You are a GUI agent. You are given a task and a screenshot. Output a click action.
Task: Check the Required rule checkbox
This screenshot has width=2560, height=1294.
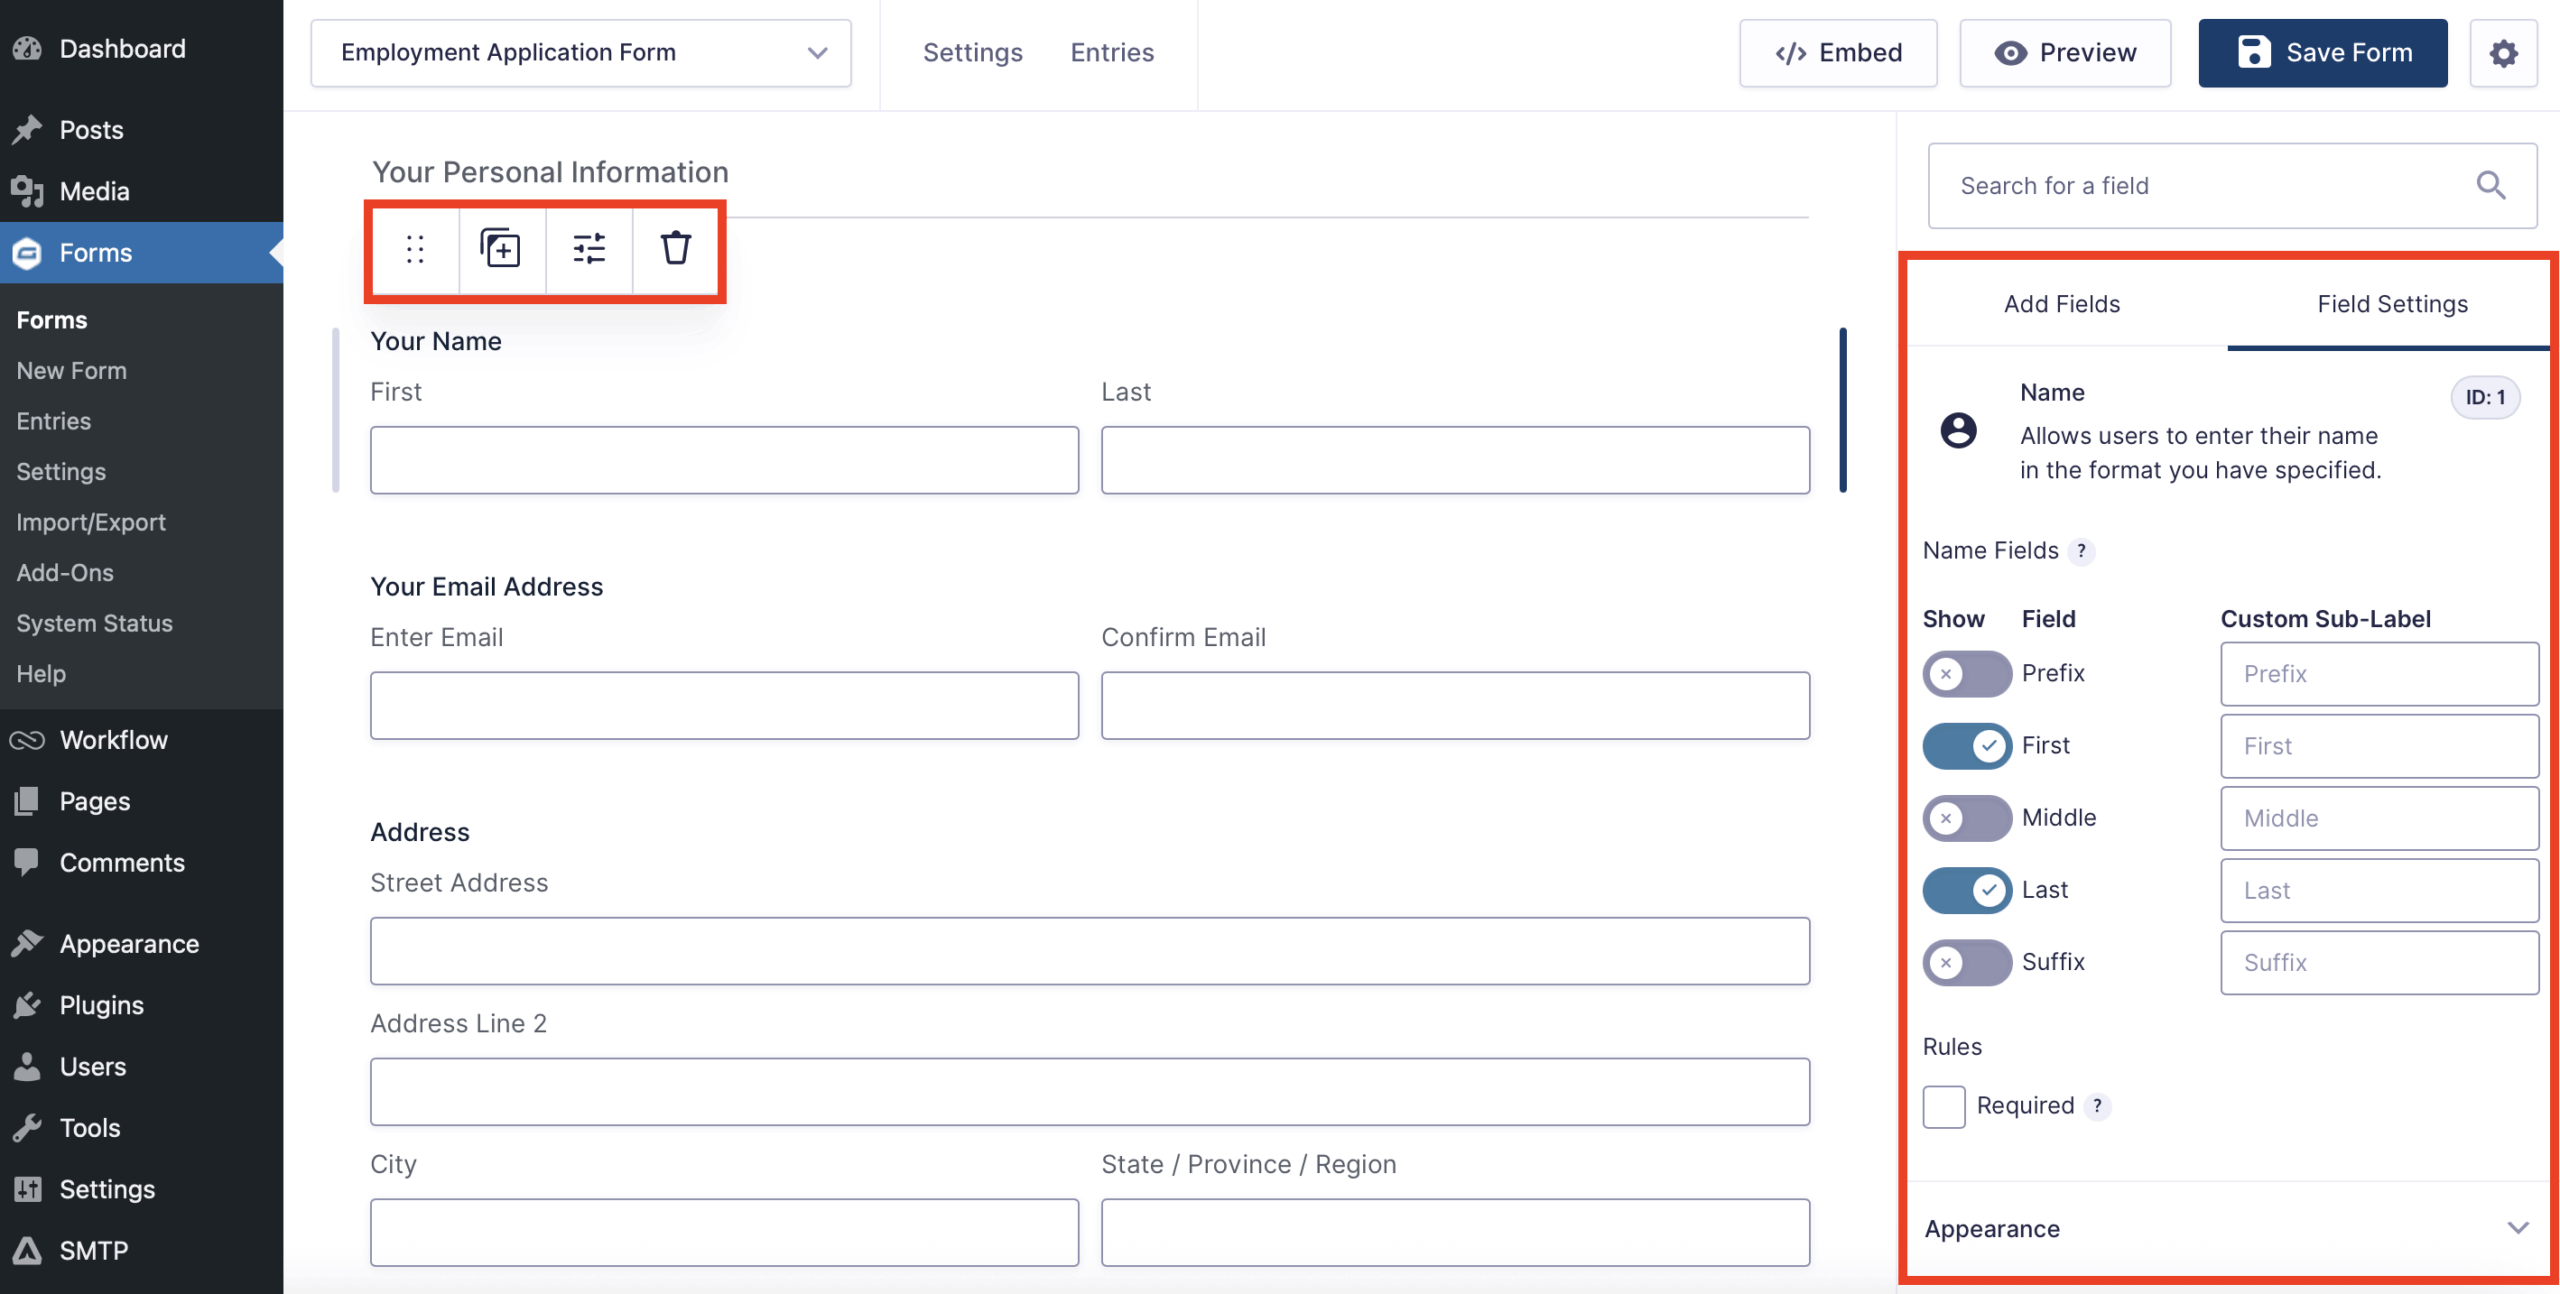(x=1943, y=1106)
